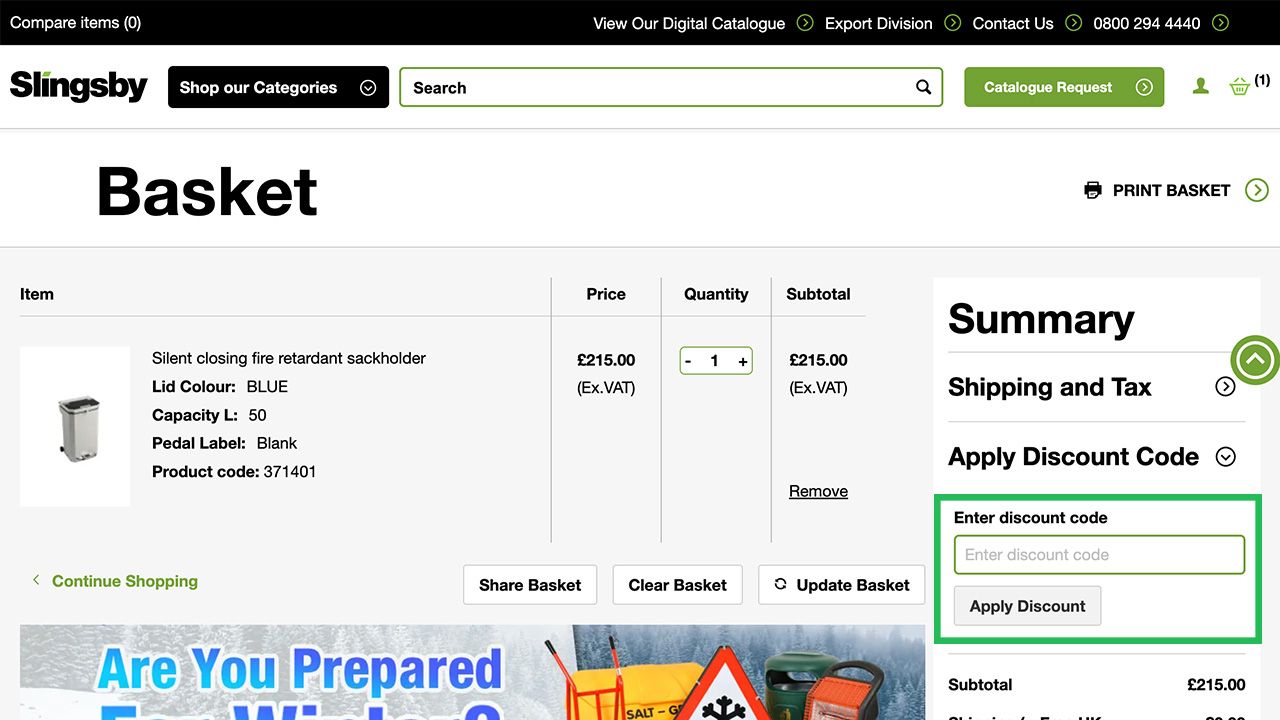Open View Our Digital Catalogue link
The width and height of the screenshot is (1280, 720).
click(689, 23)
